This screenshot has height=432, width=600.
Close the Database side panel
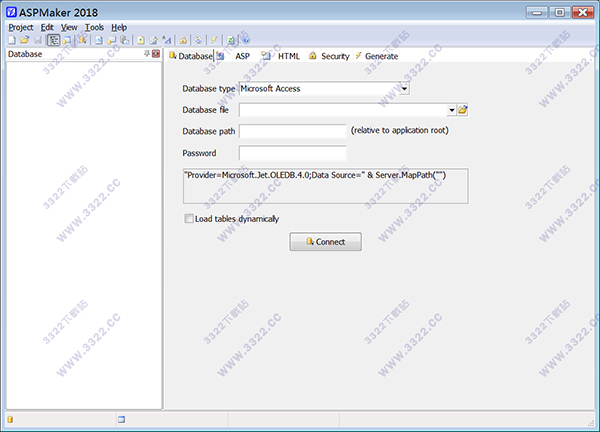pos(156,54)
